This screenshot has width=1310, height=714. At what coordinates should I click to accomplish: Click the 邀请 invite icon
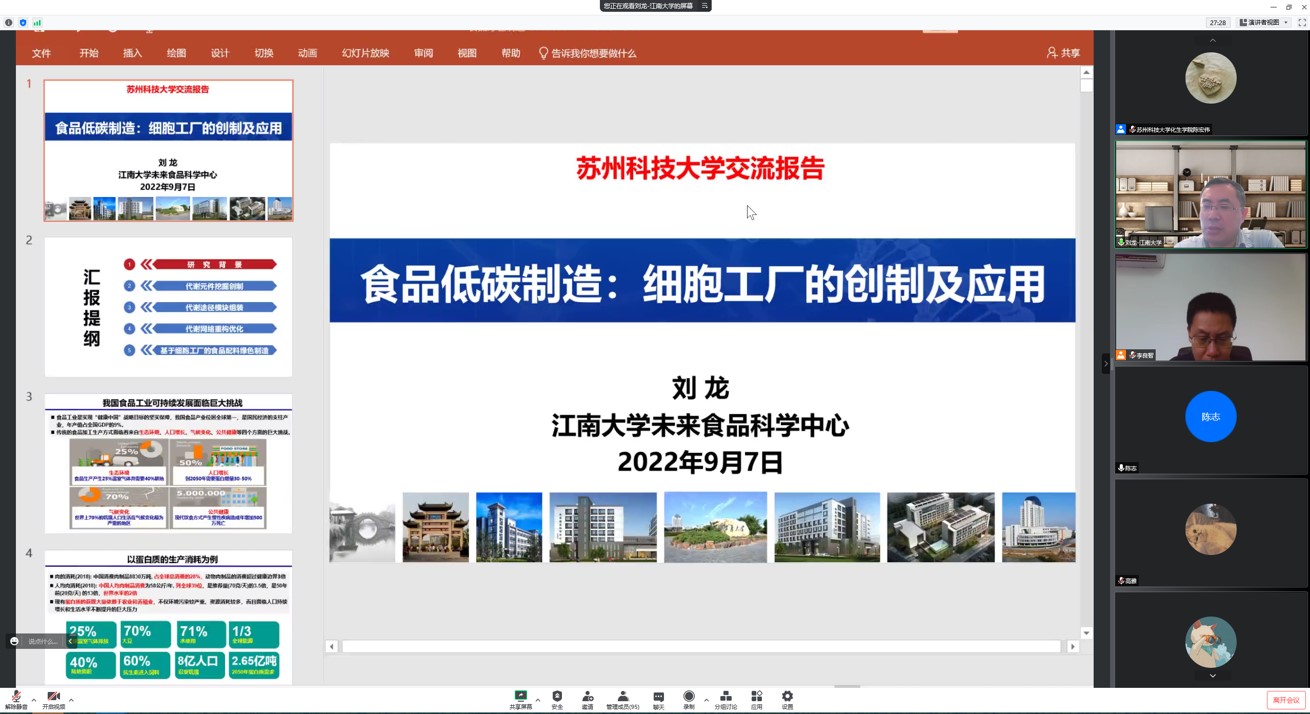588,697
